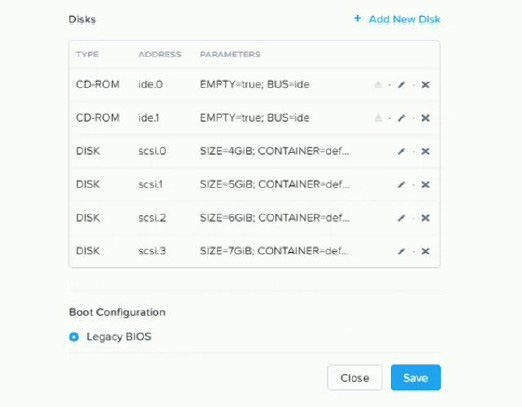Delete the ide.0 CD-ROM entry
This screenshot has width=522, height=407.
(425, 85)
